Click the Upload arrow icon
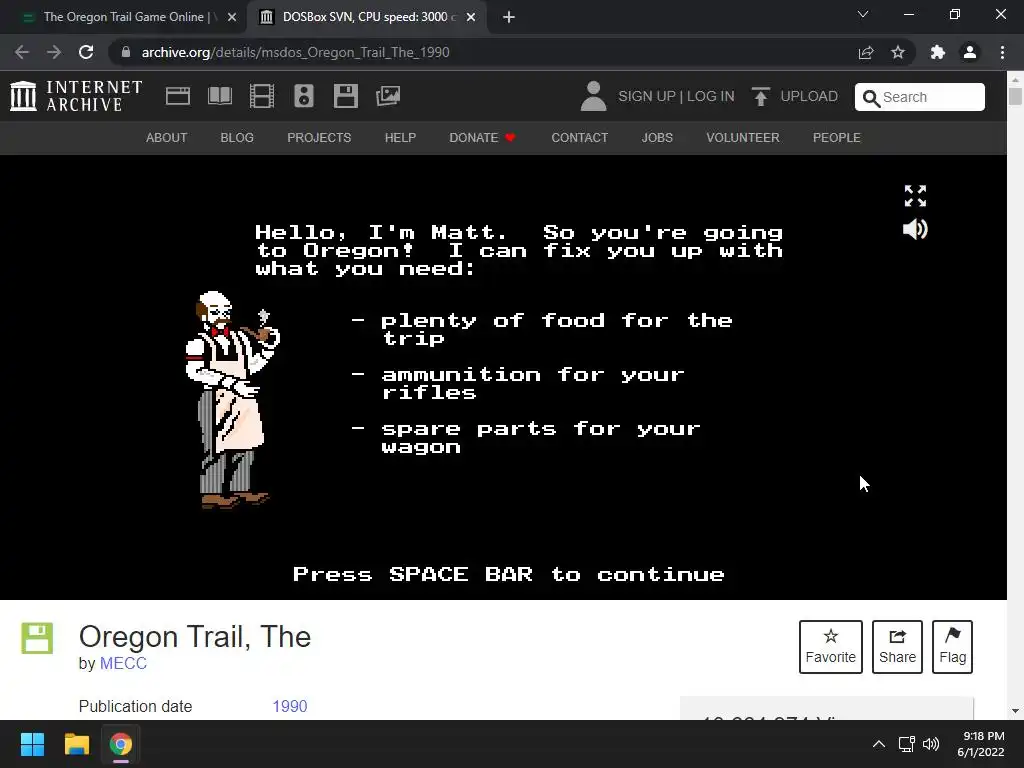 760,96
